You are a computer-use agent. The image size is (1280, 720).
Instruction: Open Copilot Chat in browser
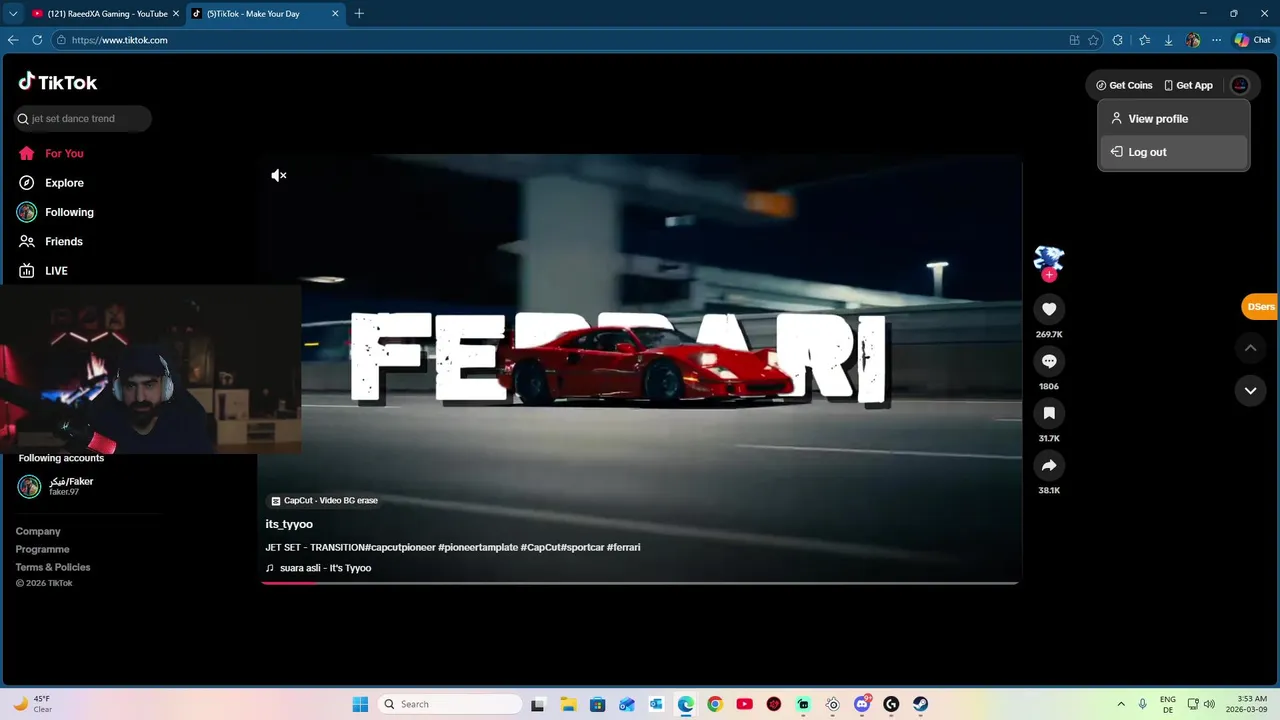(1252, 40)
